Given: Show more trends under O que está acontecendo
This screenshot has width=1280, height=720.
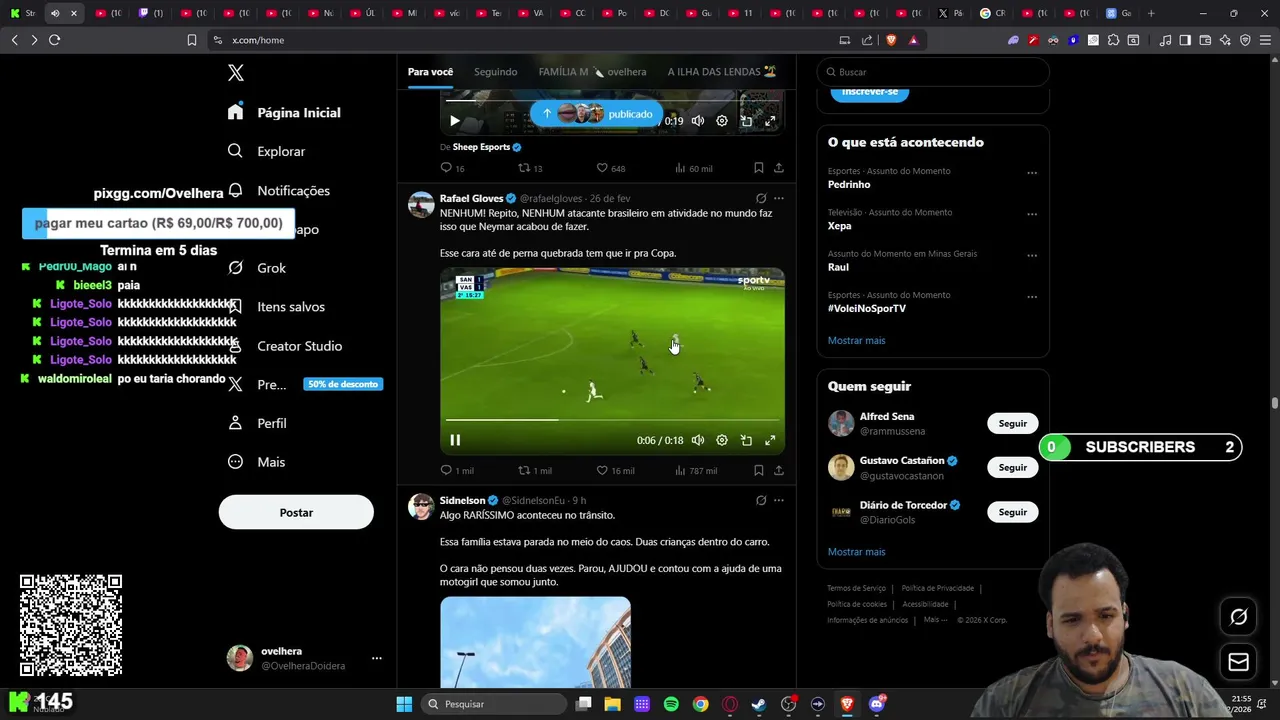Looking at the screenshot, I should click(x=856, y=340).
